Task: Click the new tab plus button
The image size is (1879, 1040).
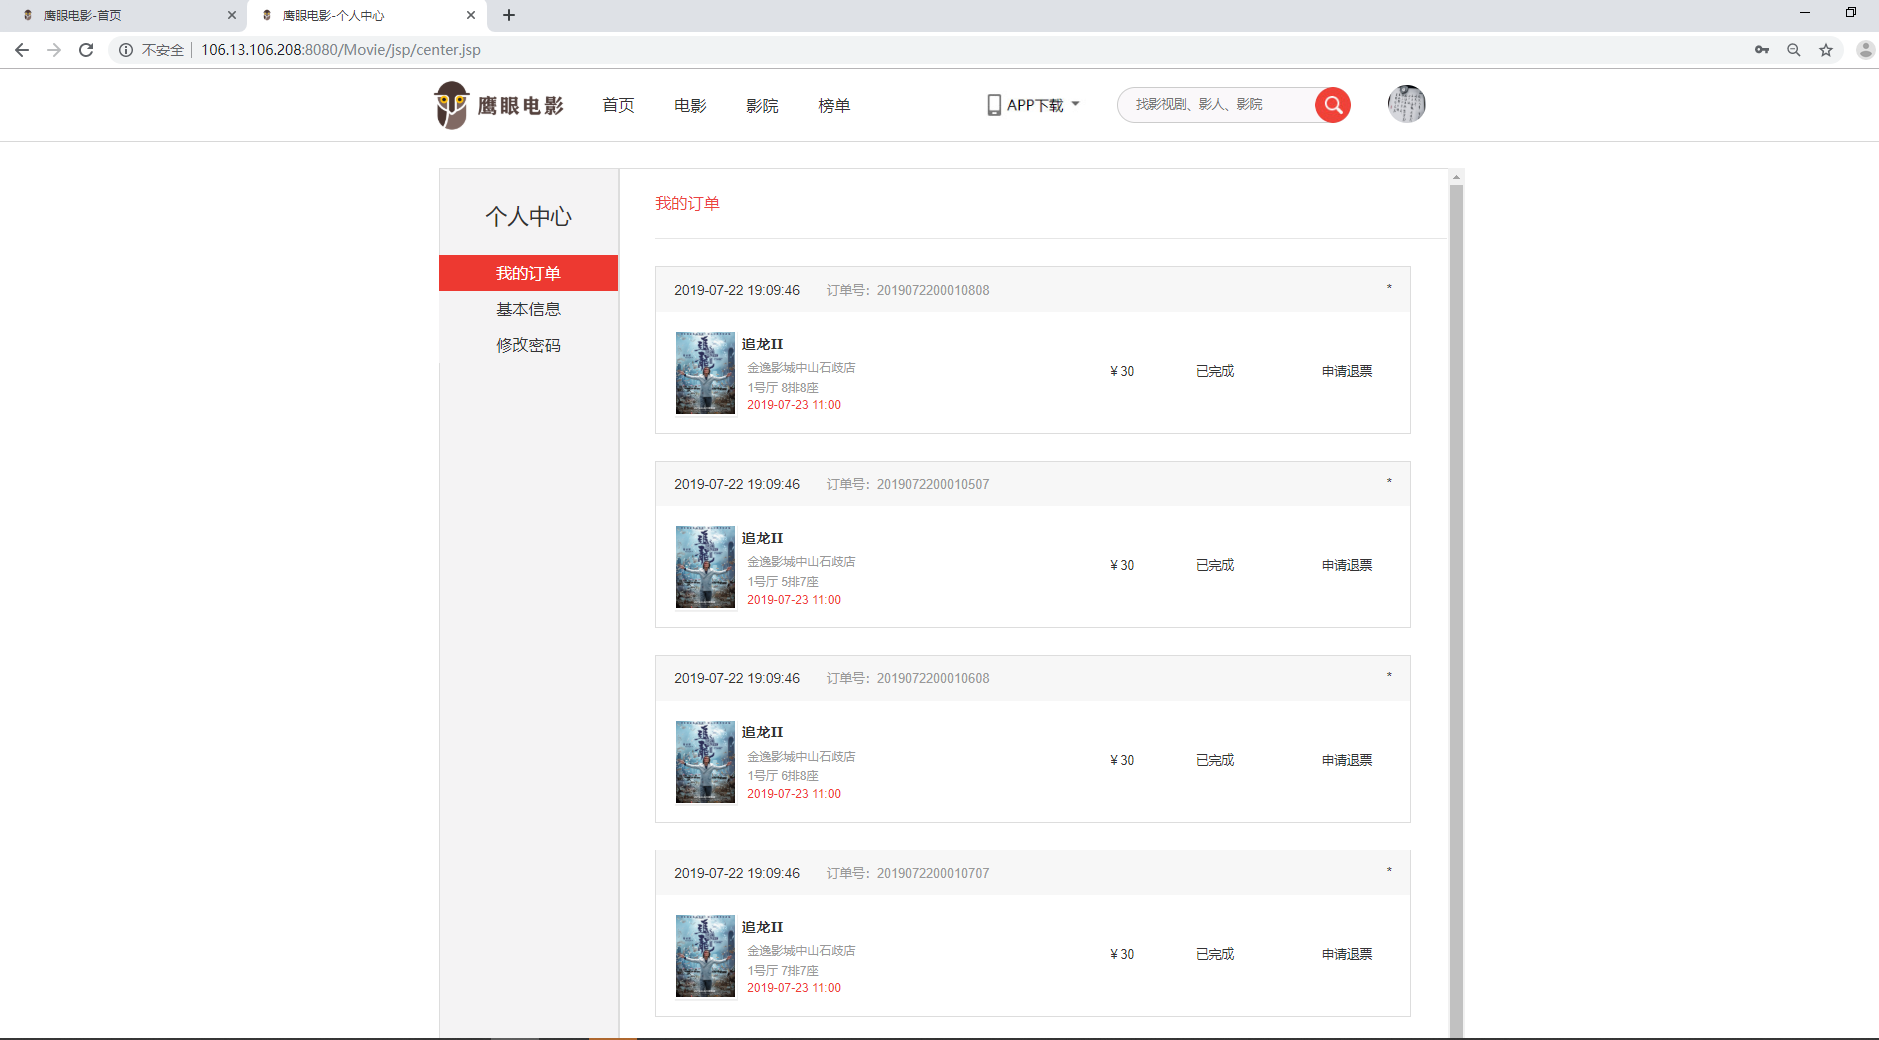Action: [x=510, y=15]
